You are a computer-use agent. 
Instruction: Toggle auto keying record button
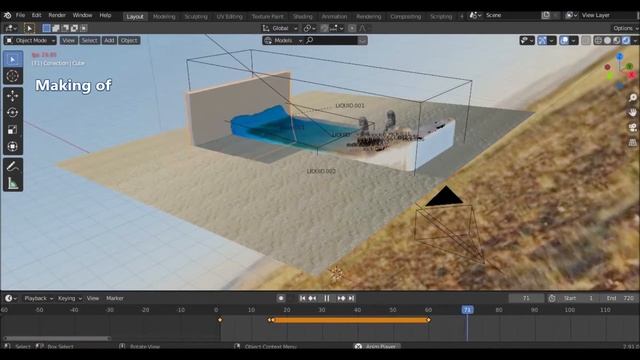click(281, 298)
